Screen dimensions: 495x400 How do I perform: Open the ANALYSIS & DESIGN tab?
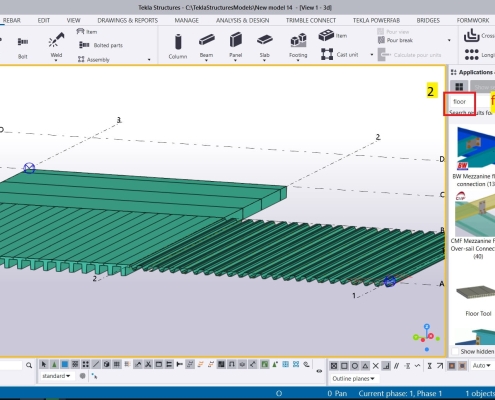click(243, 20)
